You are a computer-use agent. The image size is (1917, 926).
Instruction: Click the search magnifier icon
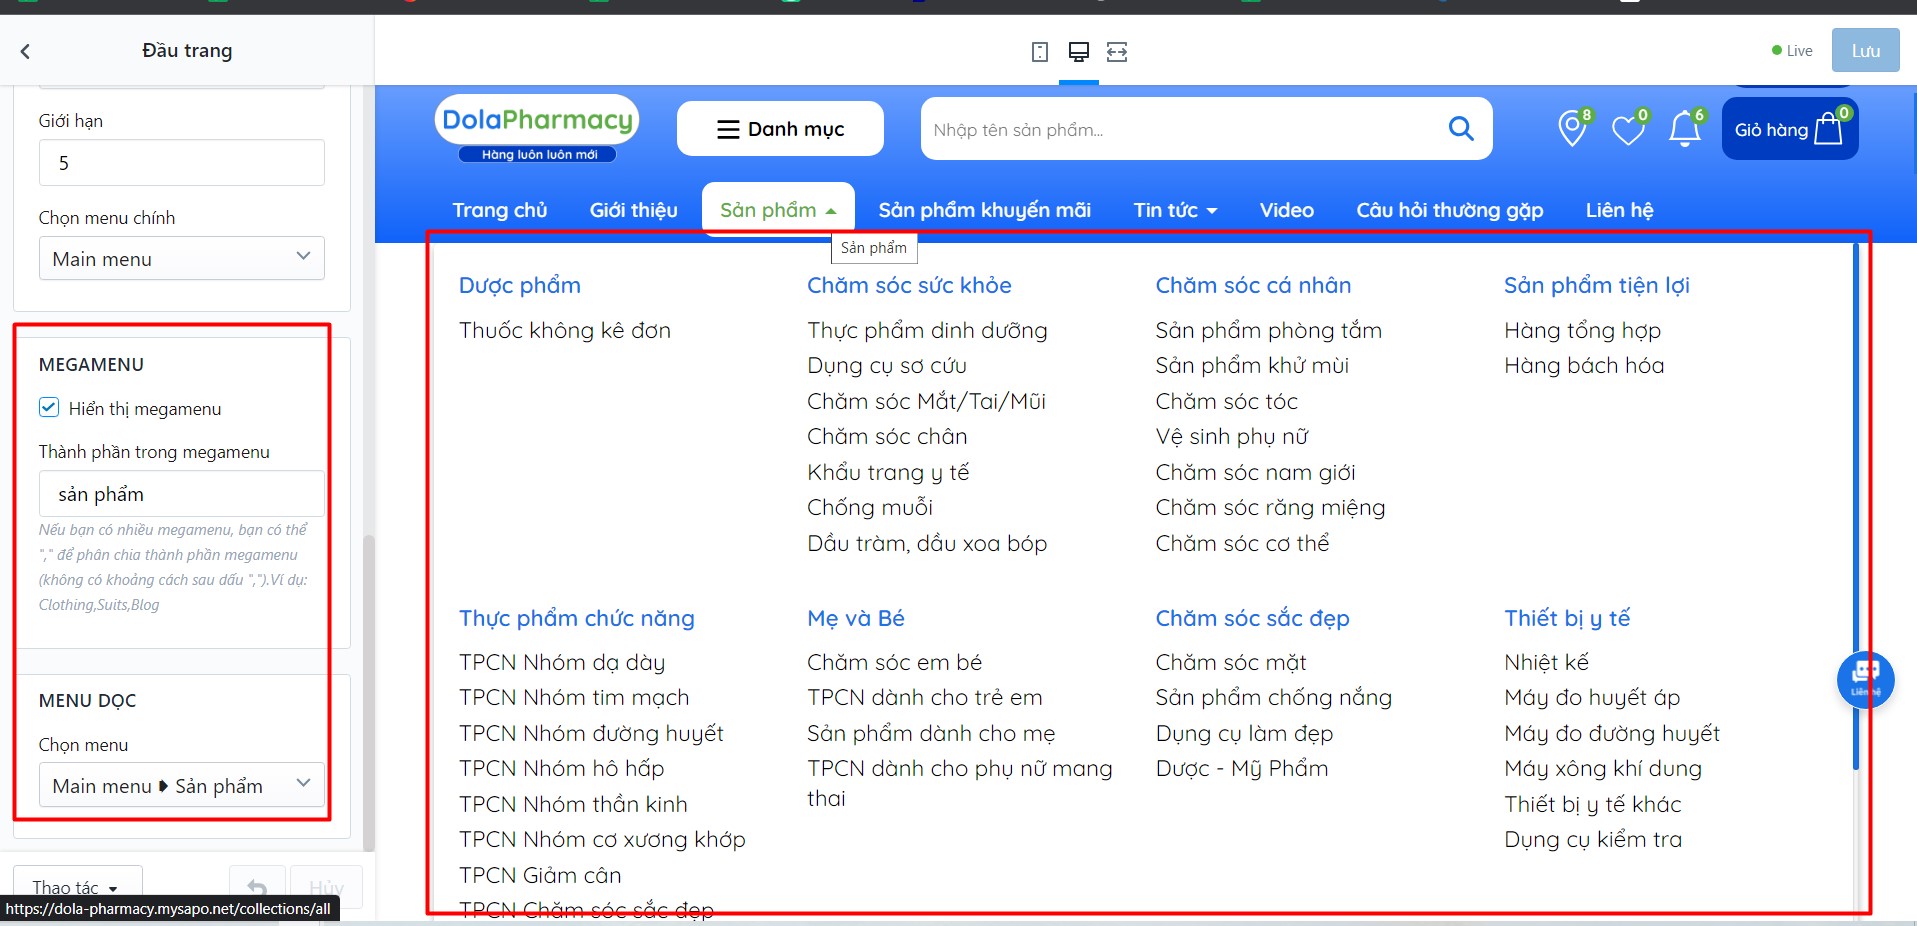[1461, 128]
